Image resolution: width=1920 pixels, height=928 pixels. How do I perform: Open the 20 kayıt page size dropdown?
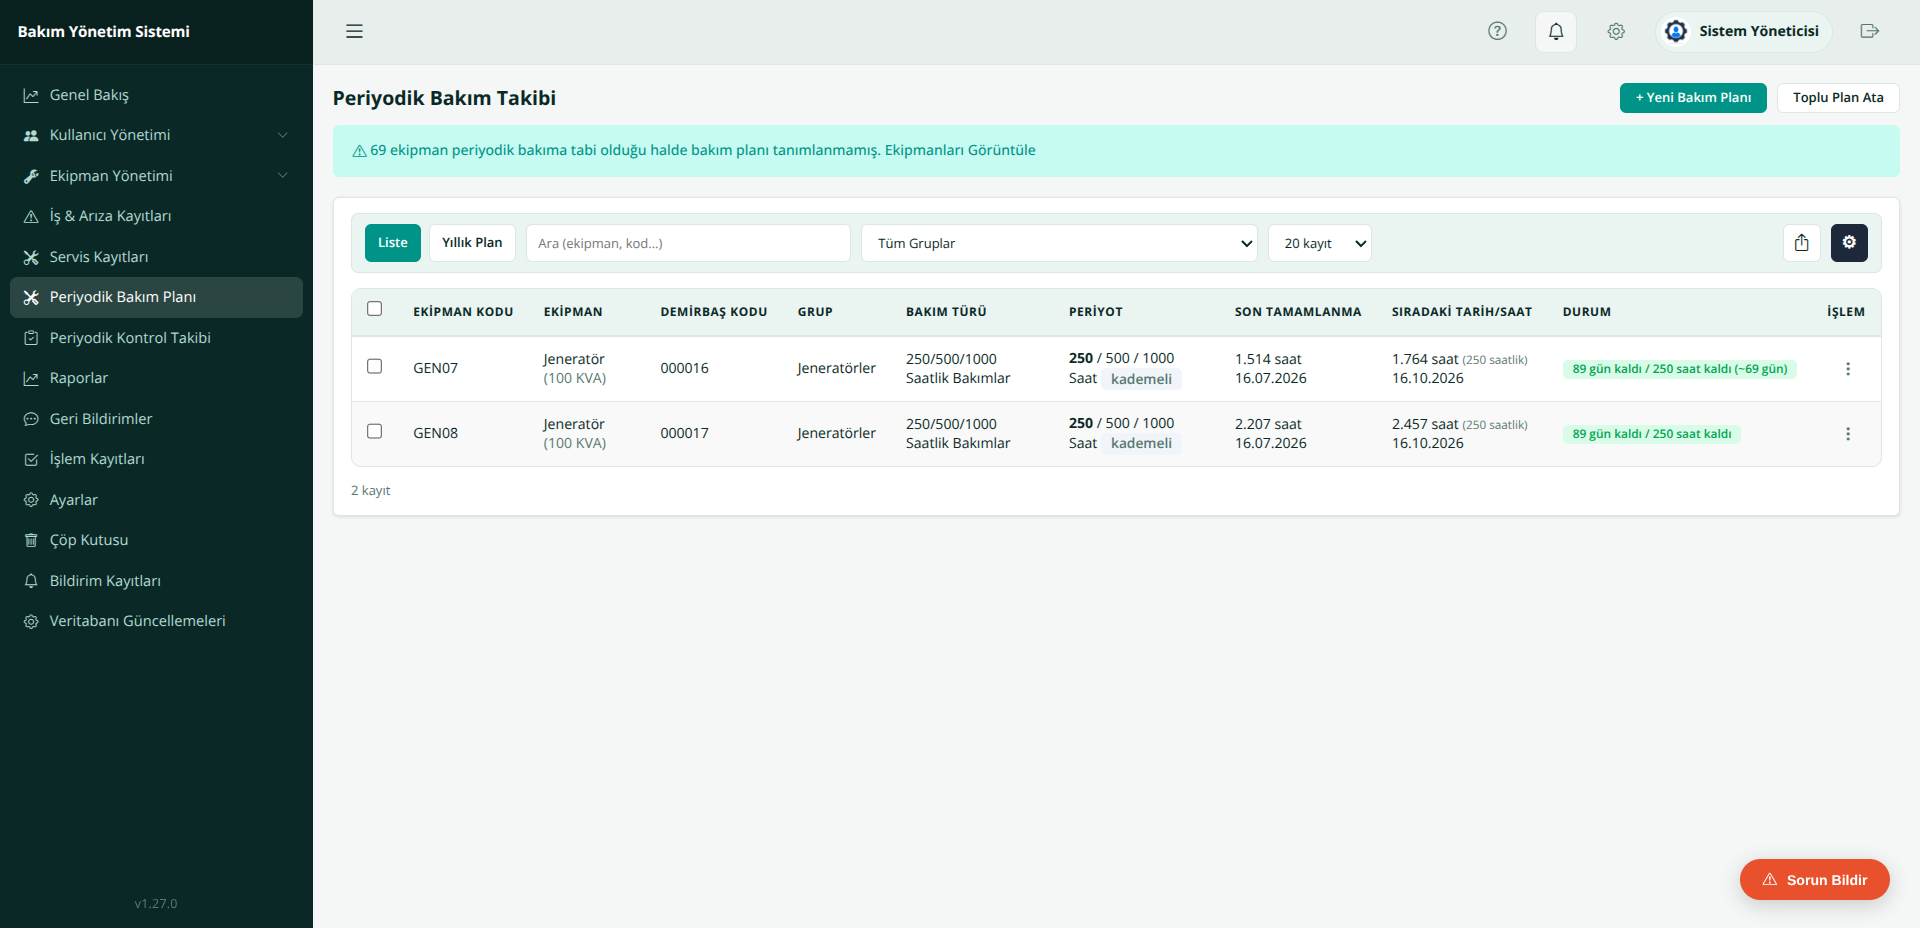tap(1320, 243)
